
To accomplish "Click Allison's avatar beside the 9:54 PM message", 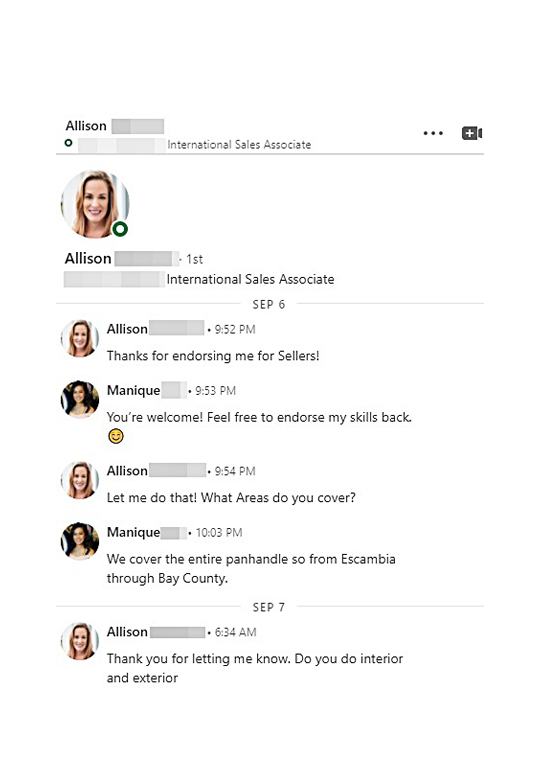I will click(x=79, y=480).
